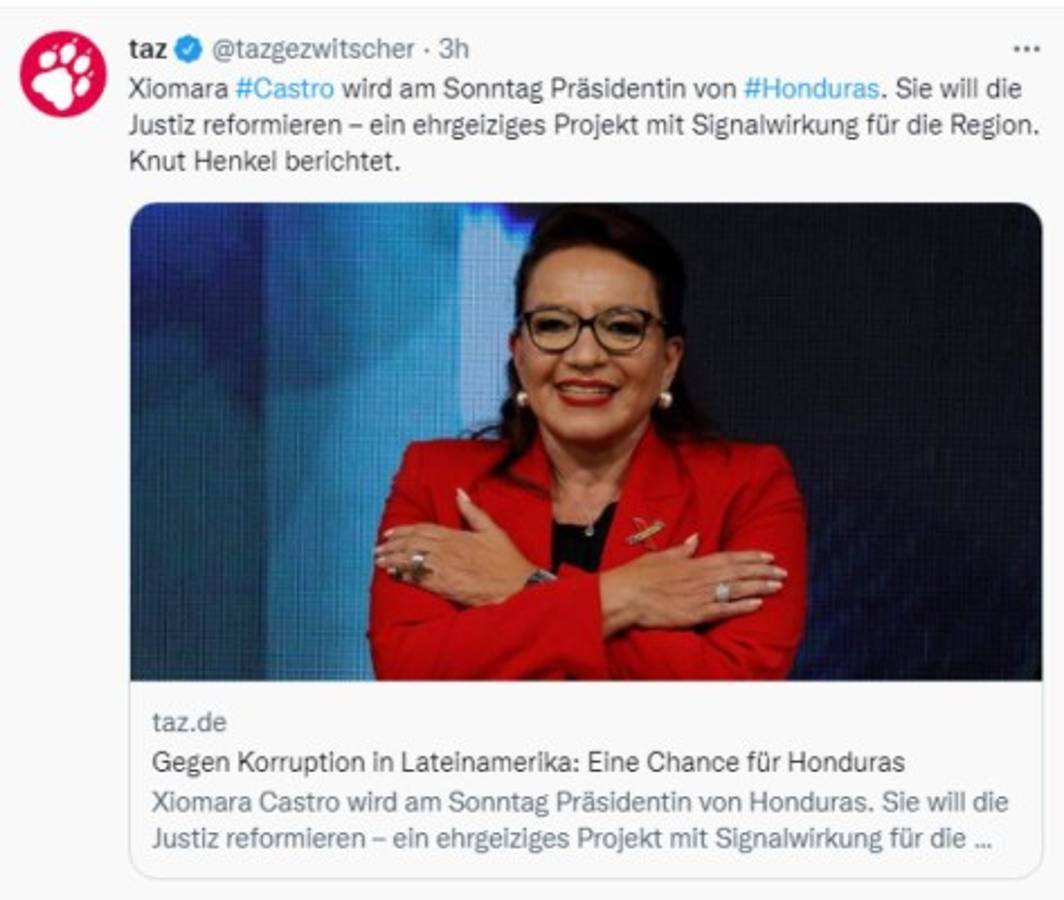Open the taz account display name
Screen dimensions: 1064x900
(x=147, y=49)
